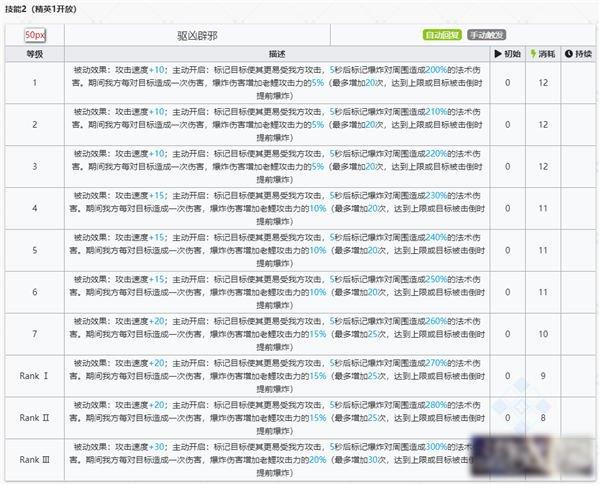Click the cost value 8 in Rank Ⅱ row

543,418
